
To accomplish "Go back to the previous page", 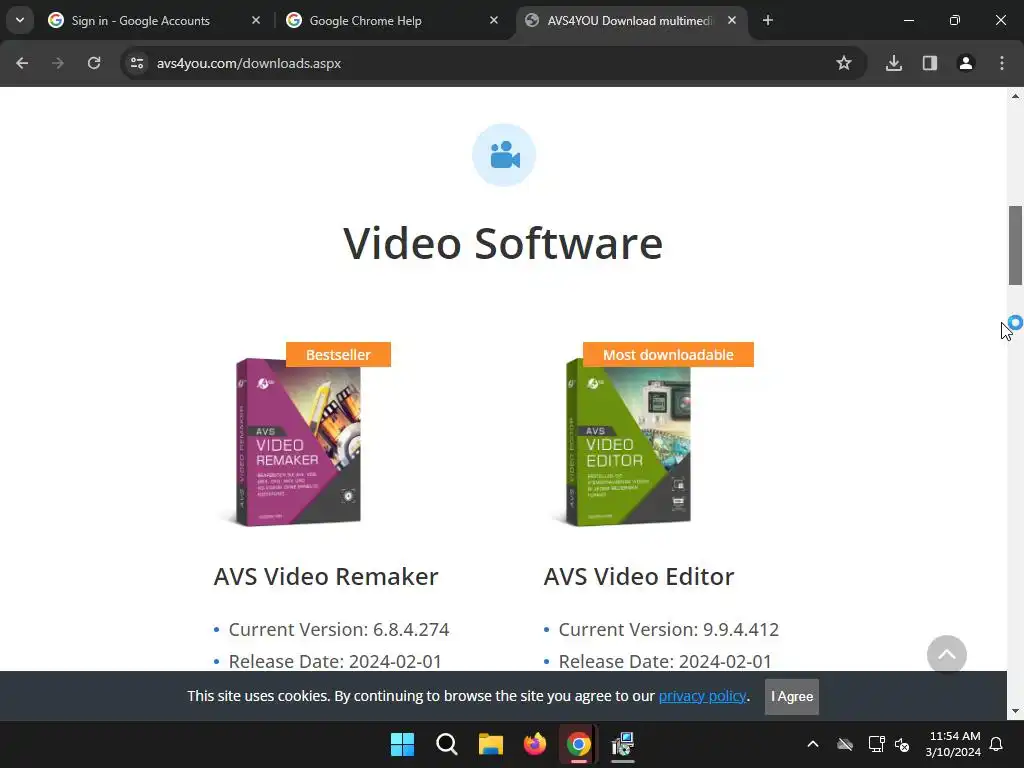I will (x=22, y=63).
